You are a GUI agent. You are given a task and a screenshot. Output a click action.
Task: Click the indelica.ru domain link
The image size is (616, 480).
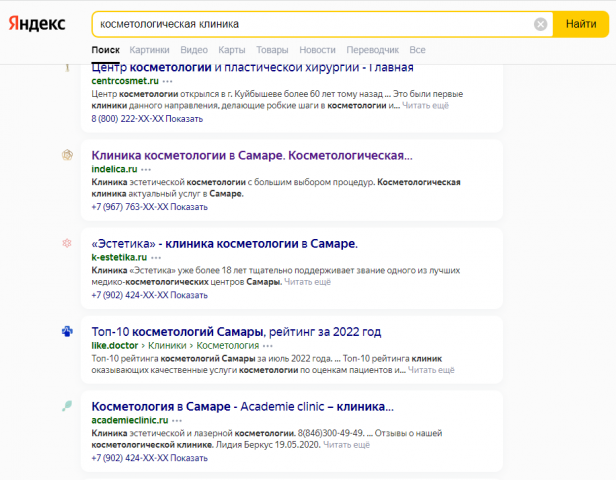tap(114, 169)
